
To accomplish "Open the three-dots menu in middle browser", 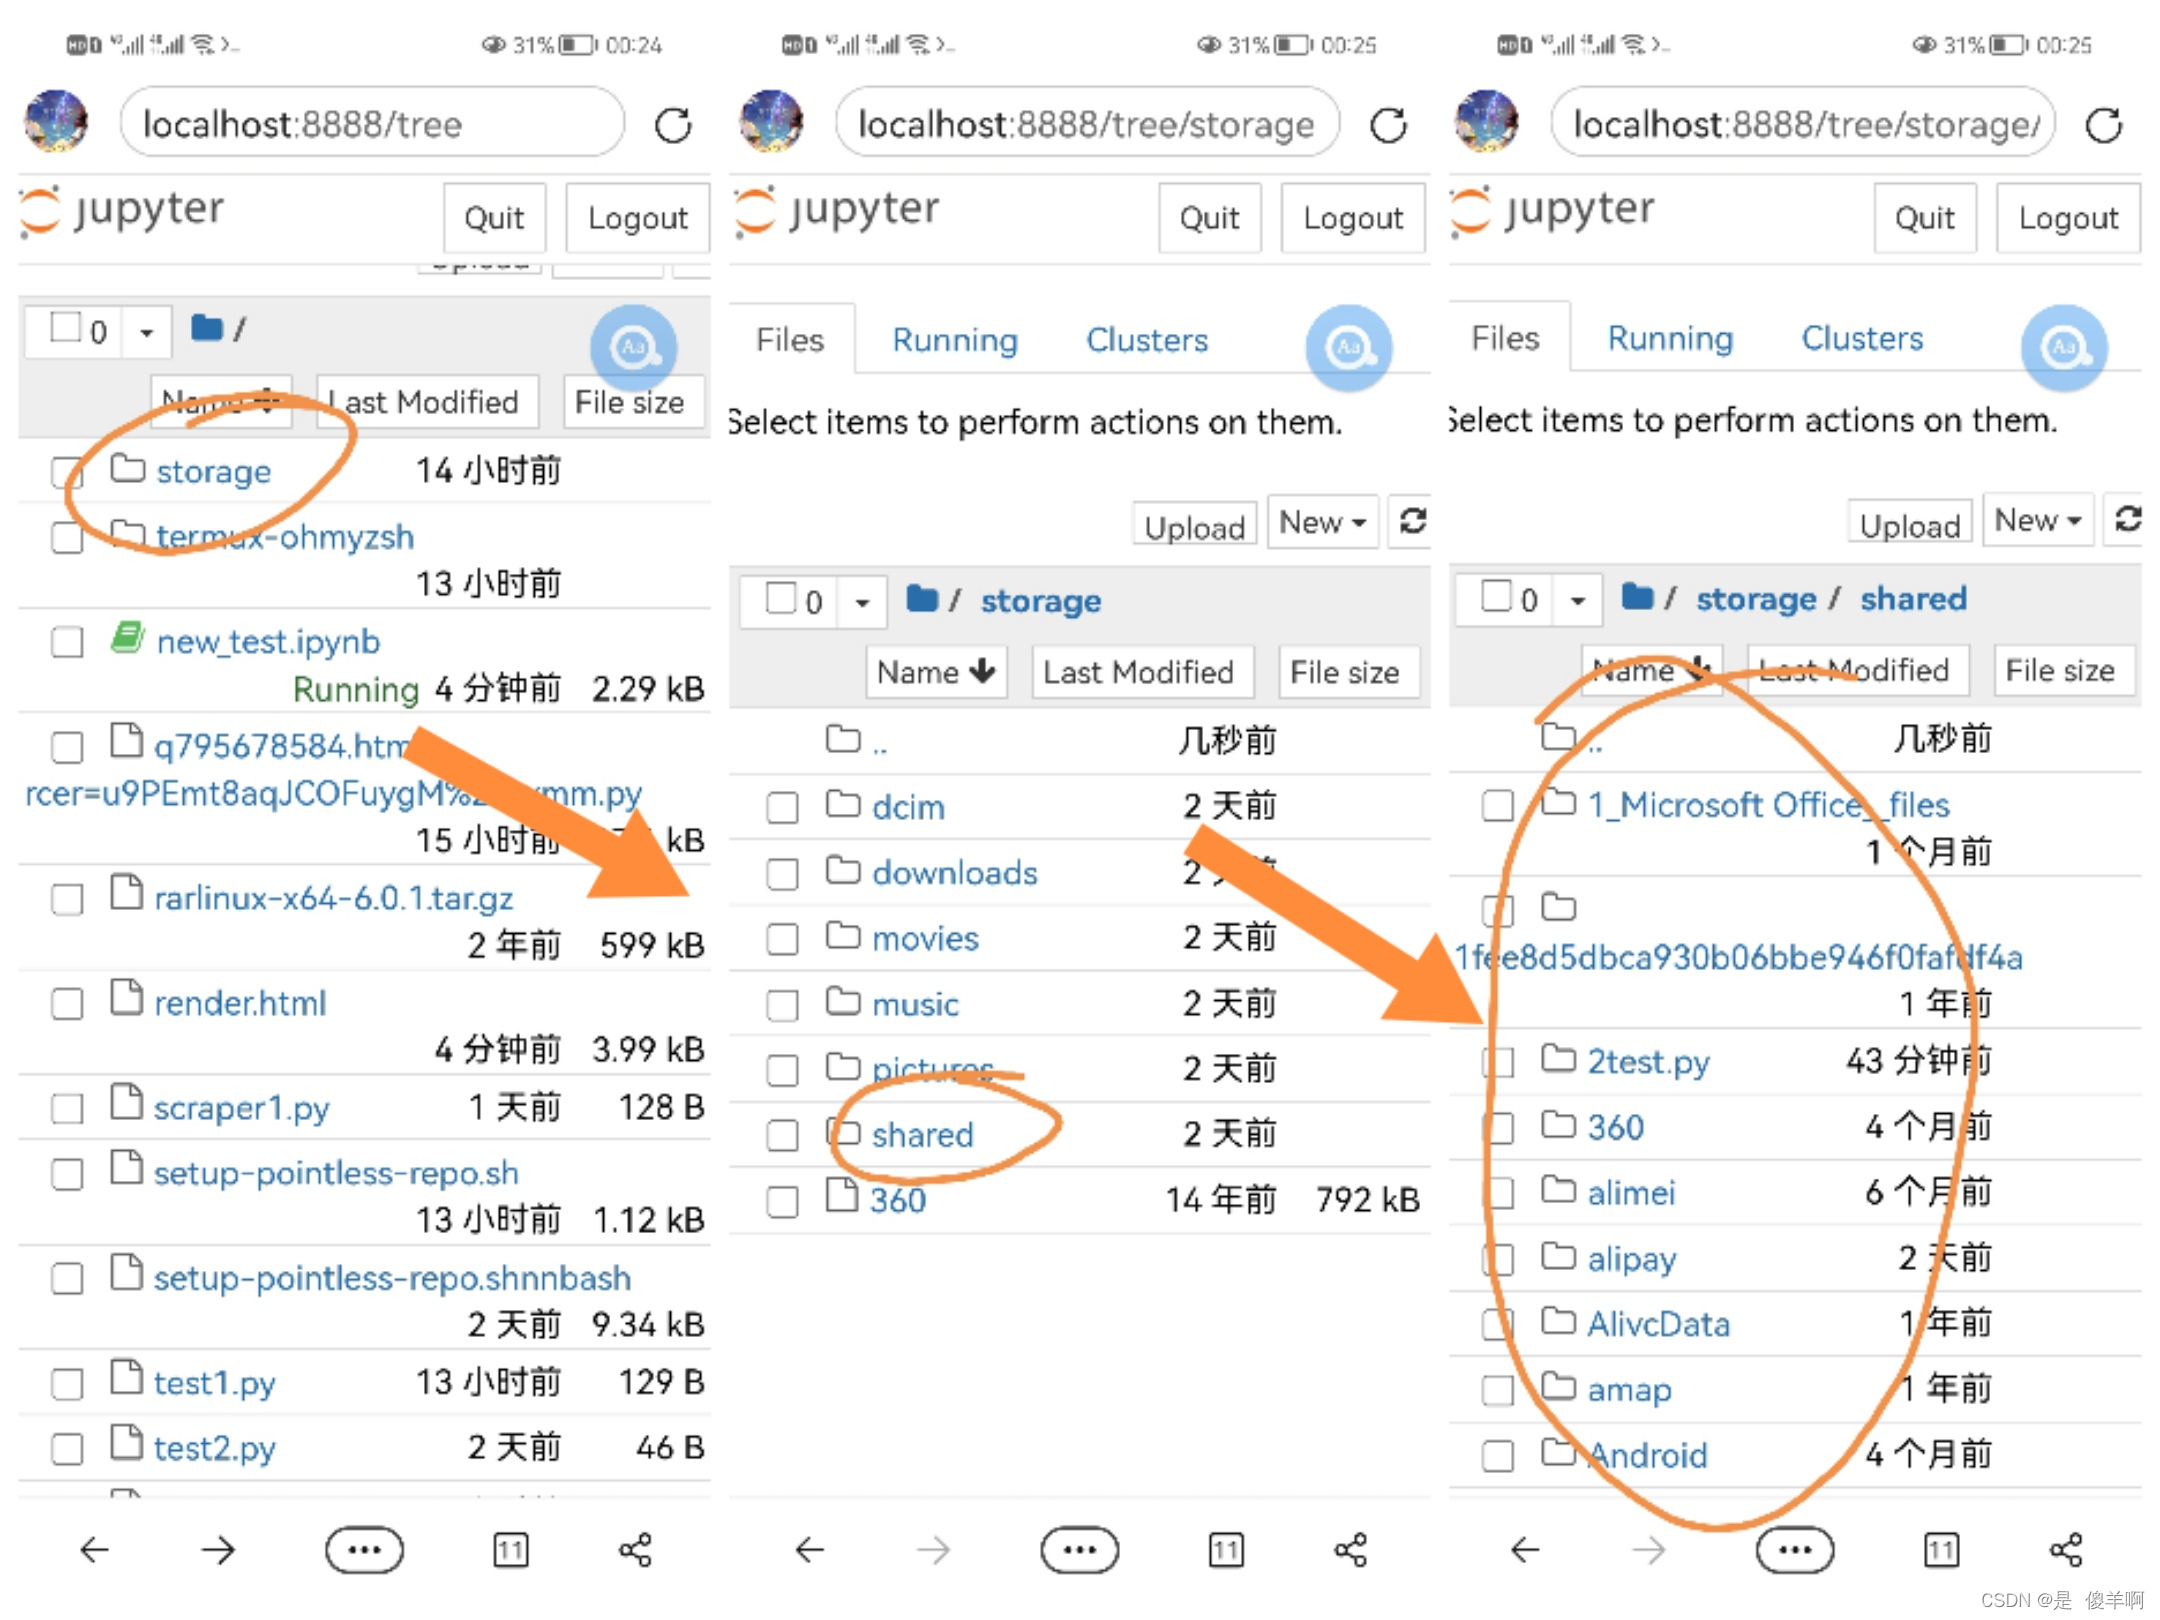I will pos(1080,1550).
